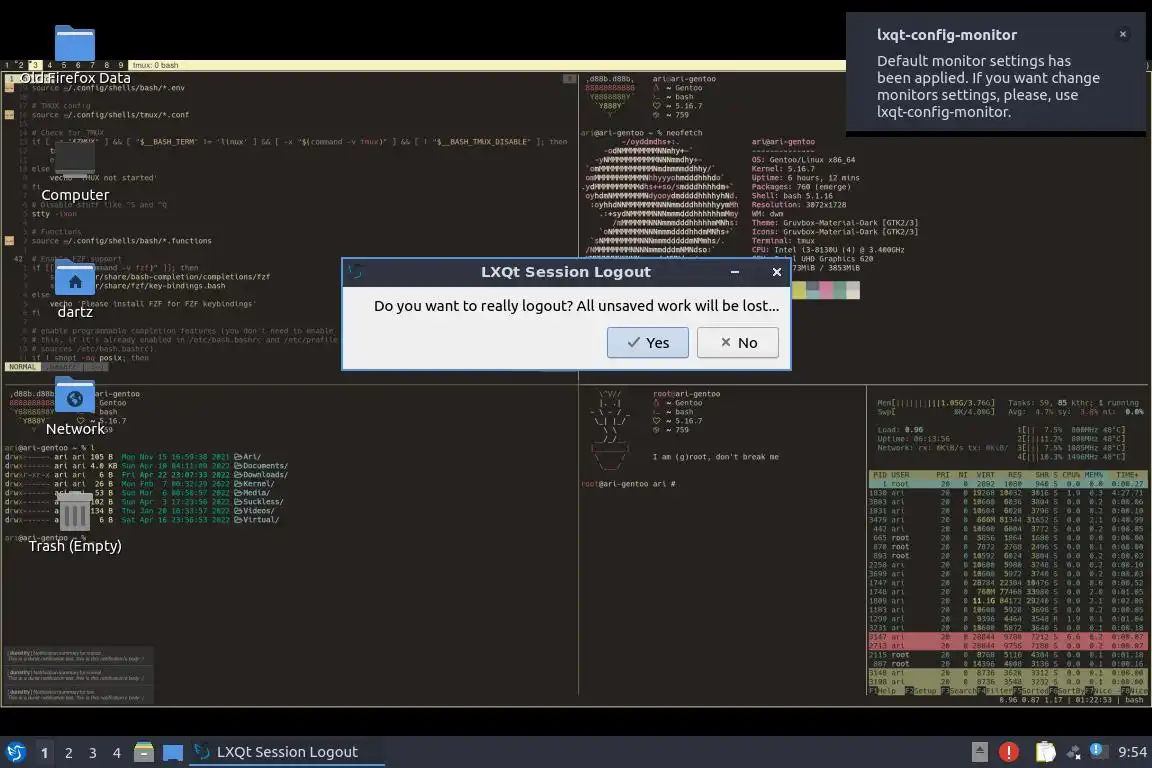Image resolution: width=1152 pixels, height=768 pixels.
Task: Open the notification info tray icon
Action: coord(1096,750)
